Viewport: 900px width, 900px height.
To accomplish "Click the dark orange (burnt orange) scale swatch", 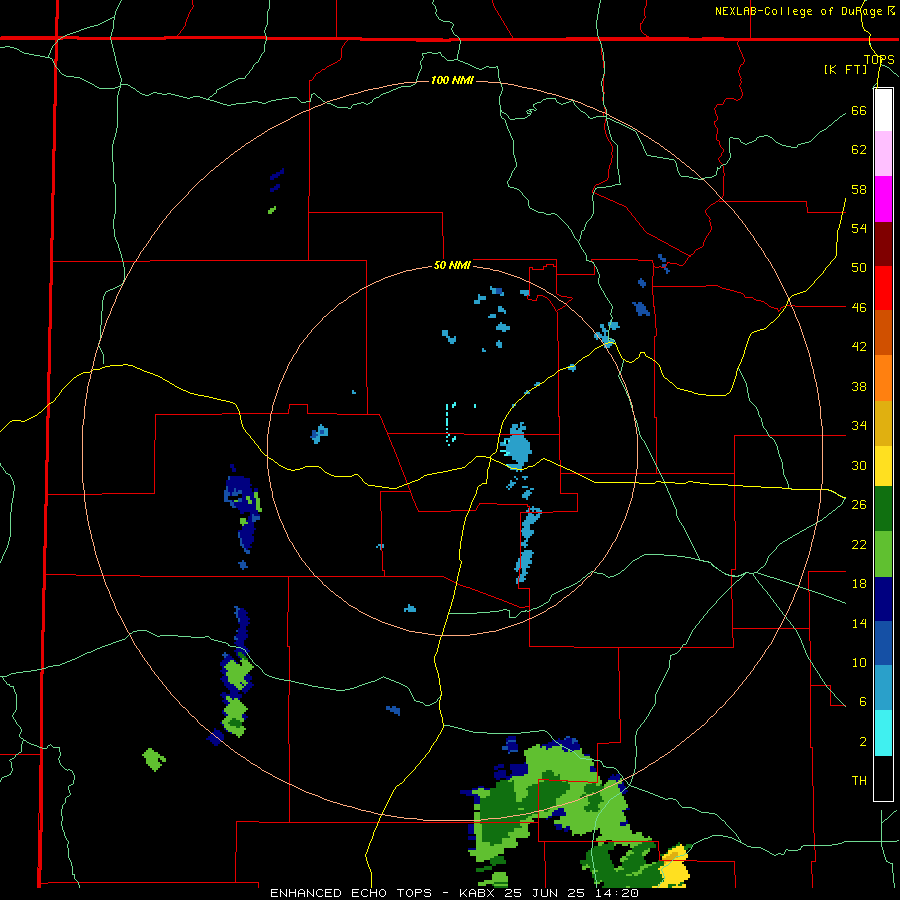I will 883,332.
